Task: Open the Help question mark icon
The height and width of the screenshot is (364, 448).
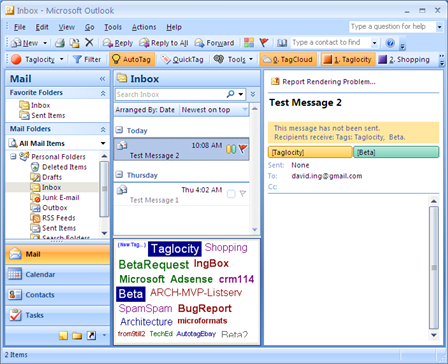Action: point(390,43)
